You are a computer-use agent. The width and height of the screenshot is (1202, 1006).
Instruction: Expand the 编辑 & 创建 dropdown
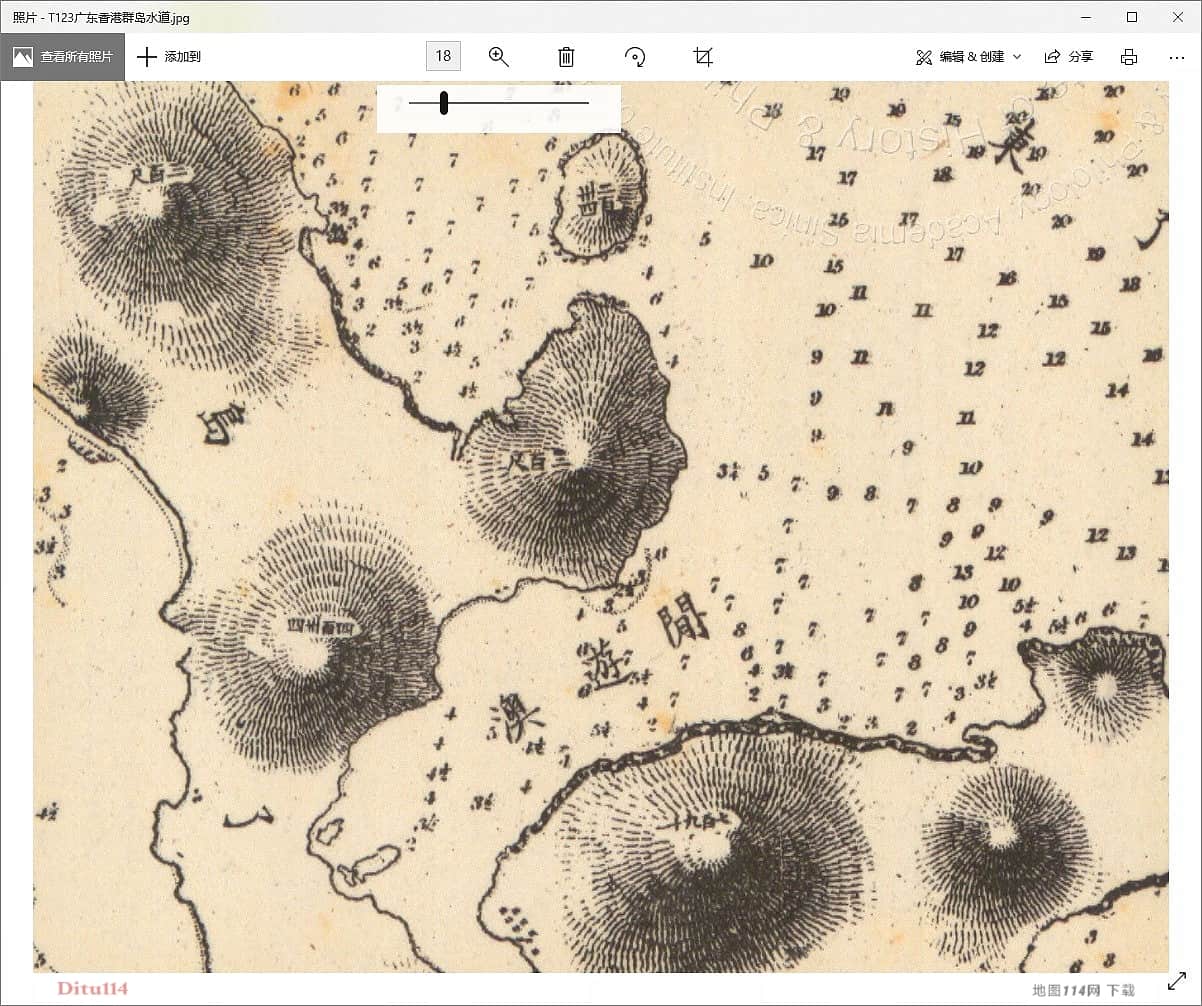point(968,57)
